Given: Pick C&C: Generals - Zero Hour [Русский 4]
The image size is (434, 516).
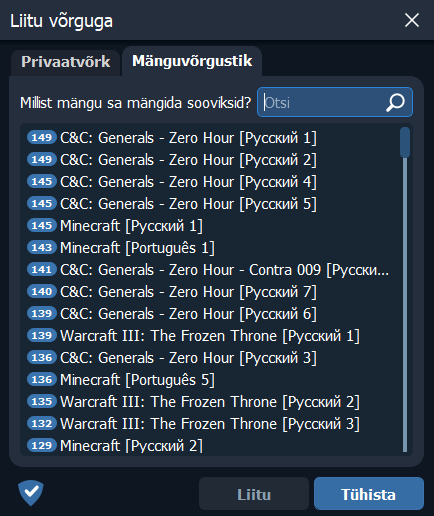Looking at the screenshot, I should click(211, 182).
